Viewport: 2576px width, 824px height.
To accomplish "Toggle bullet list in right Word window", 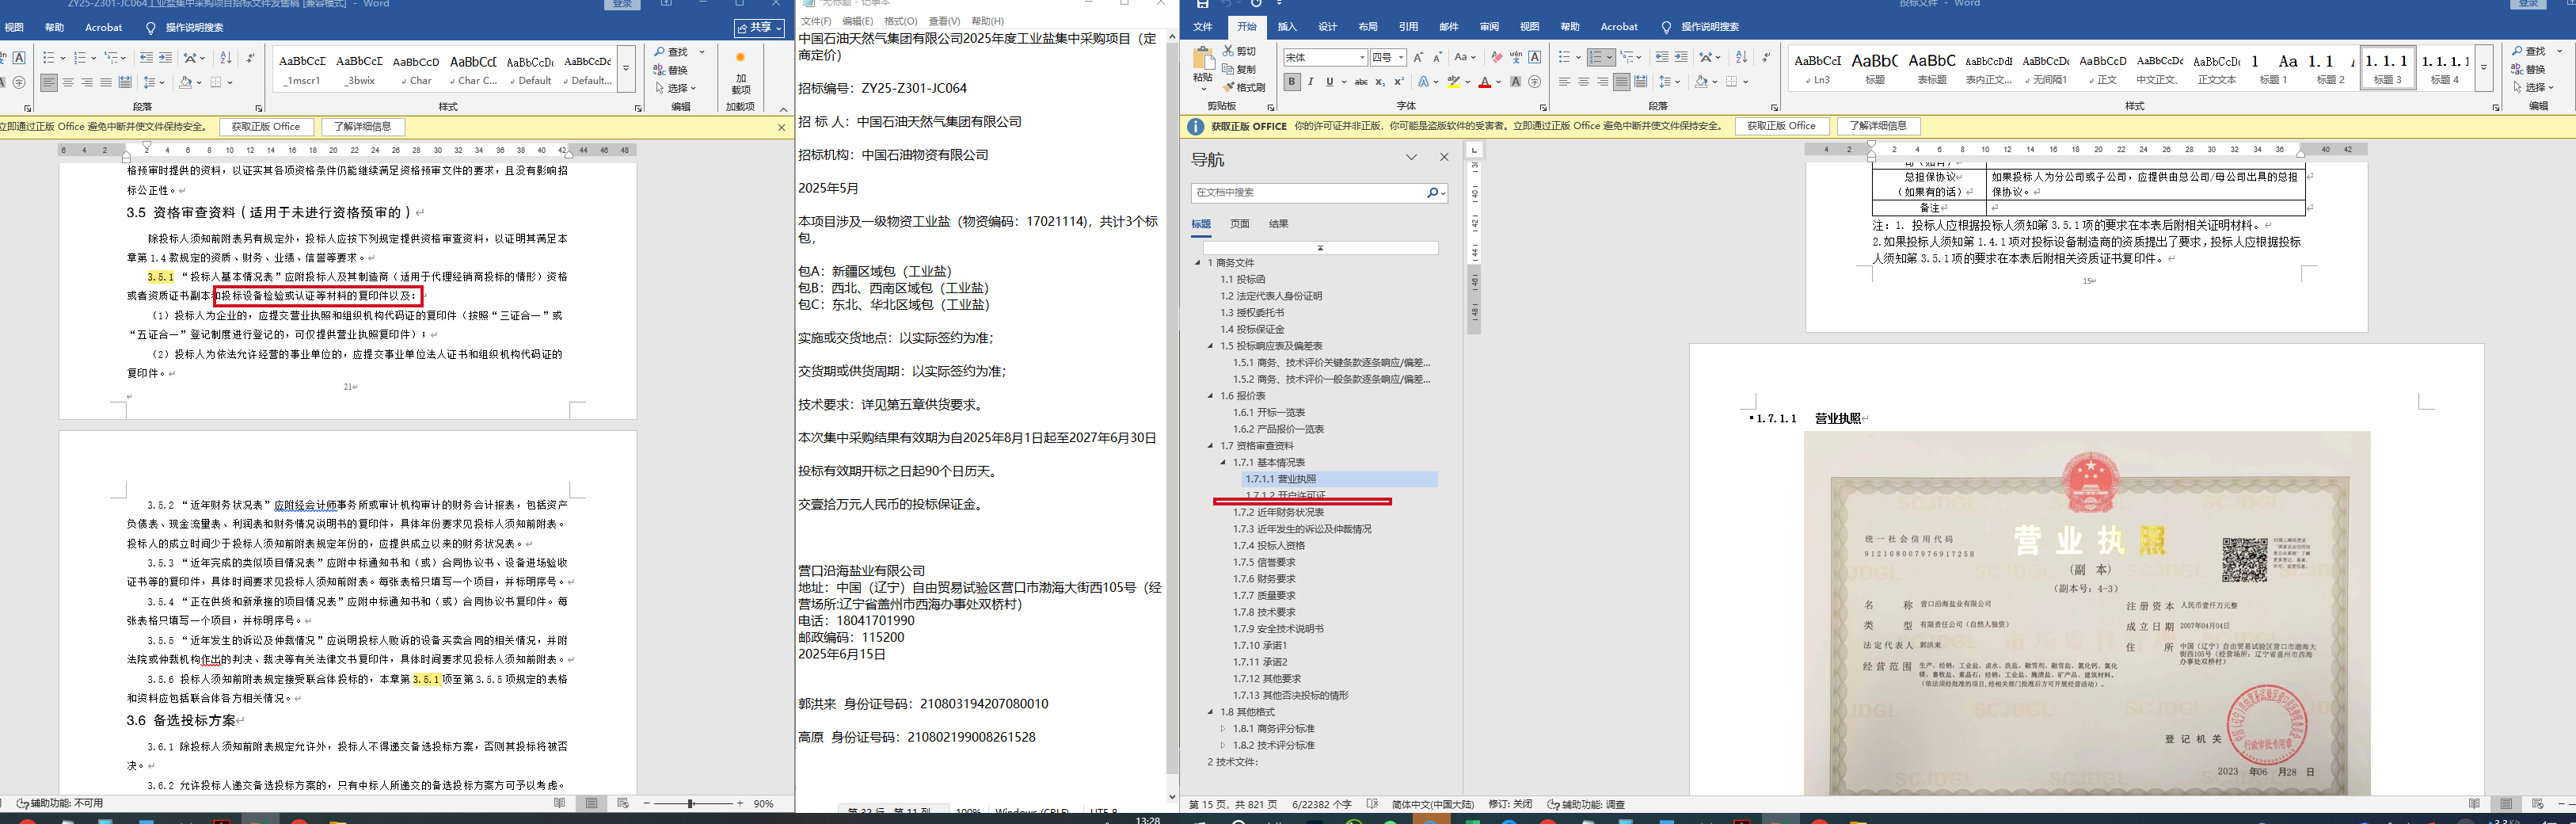I will point(1566,57).
